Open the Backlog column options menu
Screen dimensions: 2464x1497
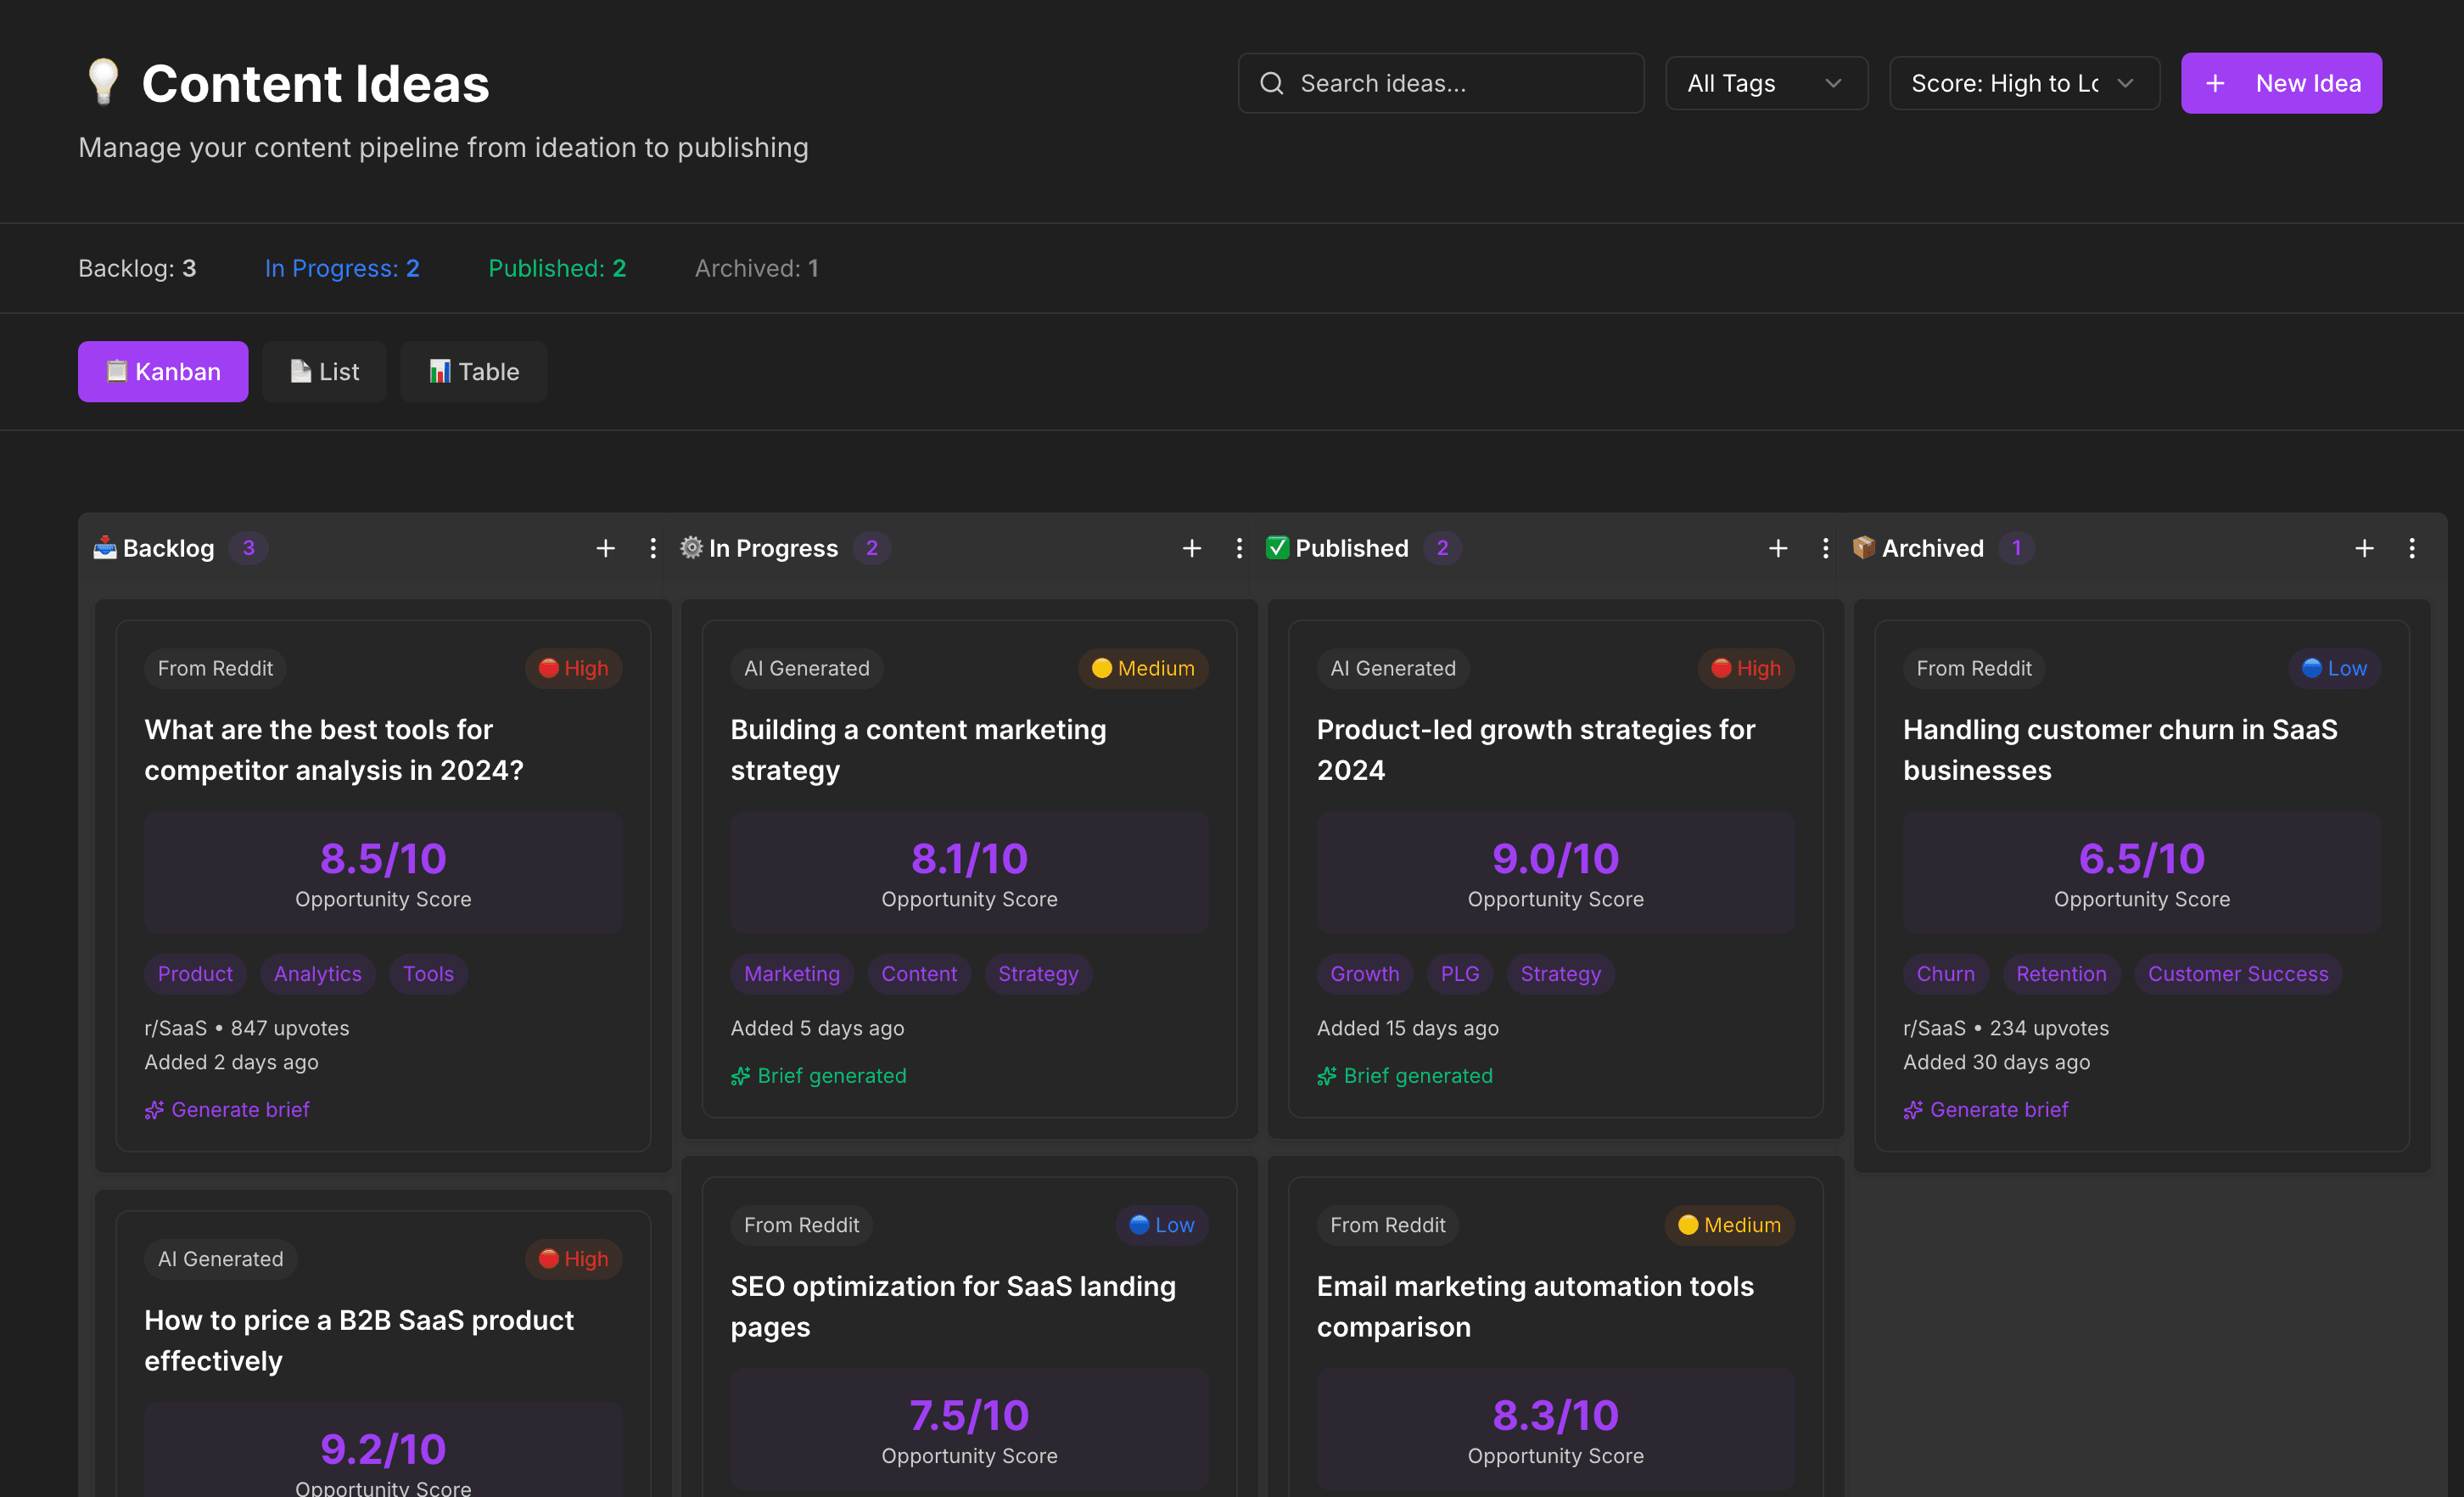point(653,548)
